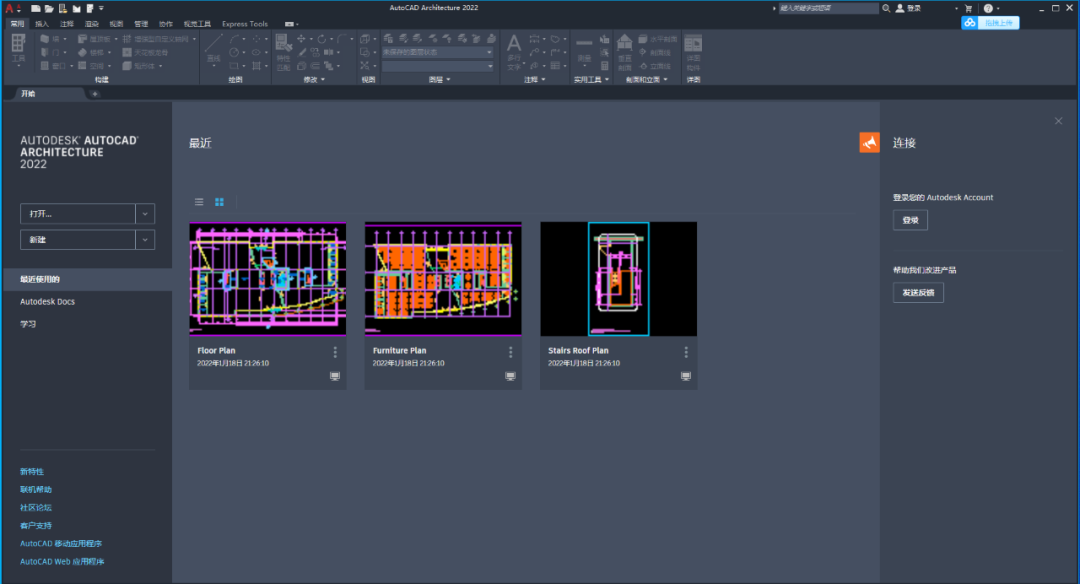Click the Sign In (登录) button in Connect panel
Image resolution: width=1080 pixels, height=584 pixels.
pyautogui.click(x=911, y=220)
